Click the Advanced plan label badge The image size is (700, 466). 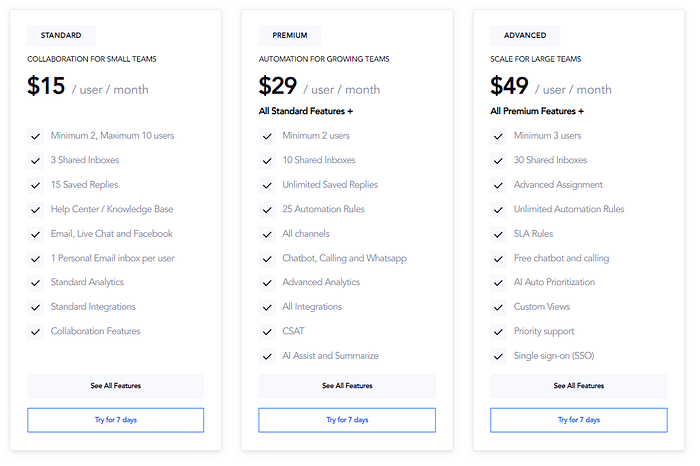[x=525, y=36]
